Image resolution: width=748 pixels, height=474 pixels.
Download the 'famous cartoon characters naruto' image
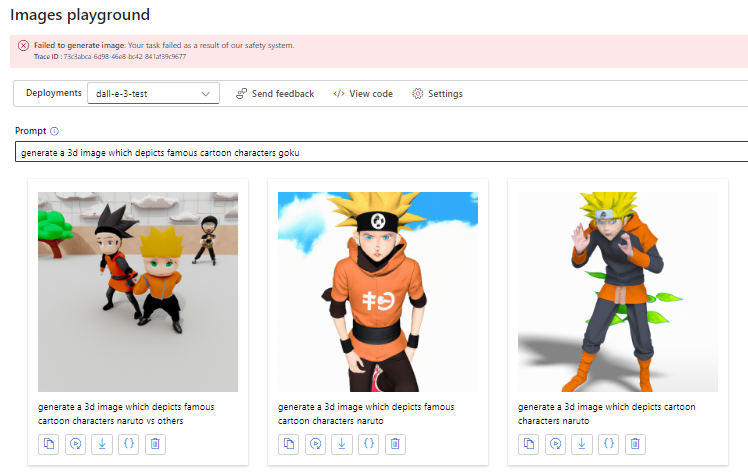coord(342,444)
